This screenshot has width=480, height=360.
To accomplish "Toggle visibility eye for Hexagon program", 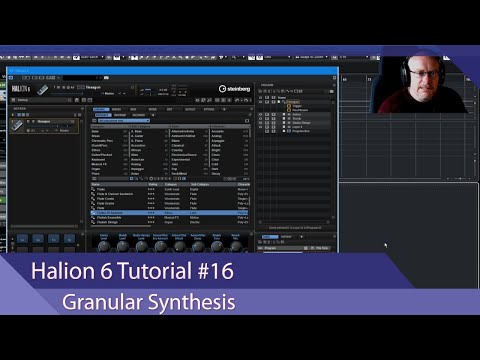I will click(x=261, y=102).
